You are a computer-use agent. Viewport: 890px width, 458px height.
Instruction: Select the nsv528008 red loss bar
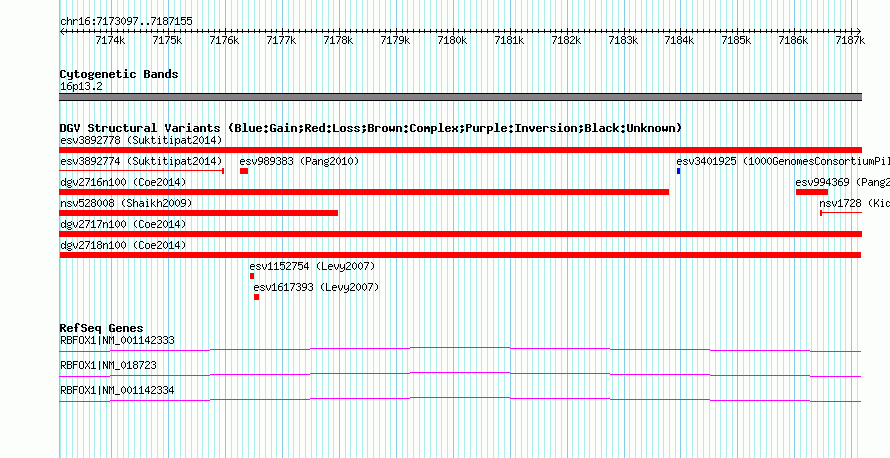[x=199, y=213]
